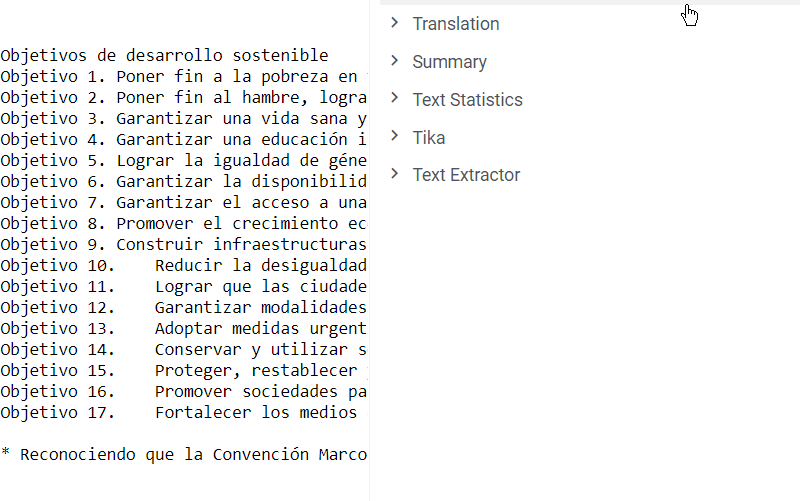Expand the Text Extractor chevron arrow

coord(395,174)
